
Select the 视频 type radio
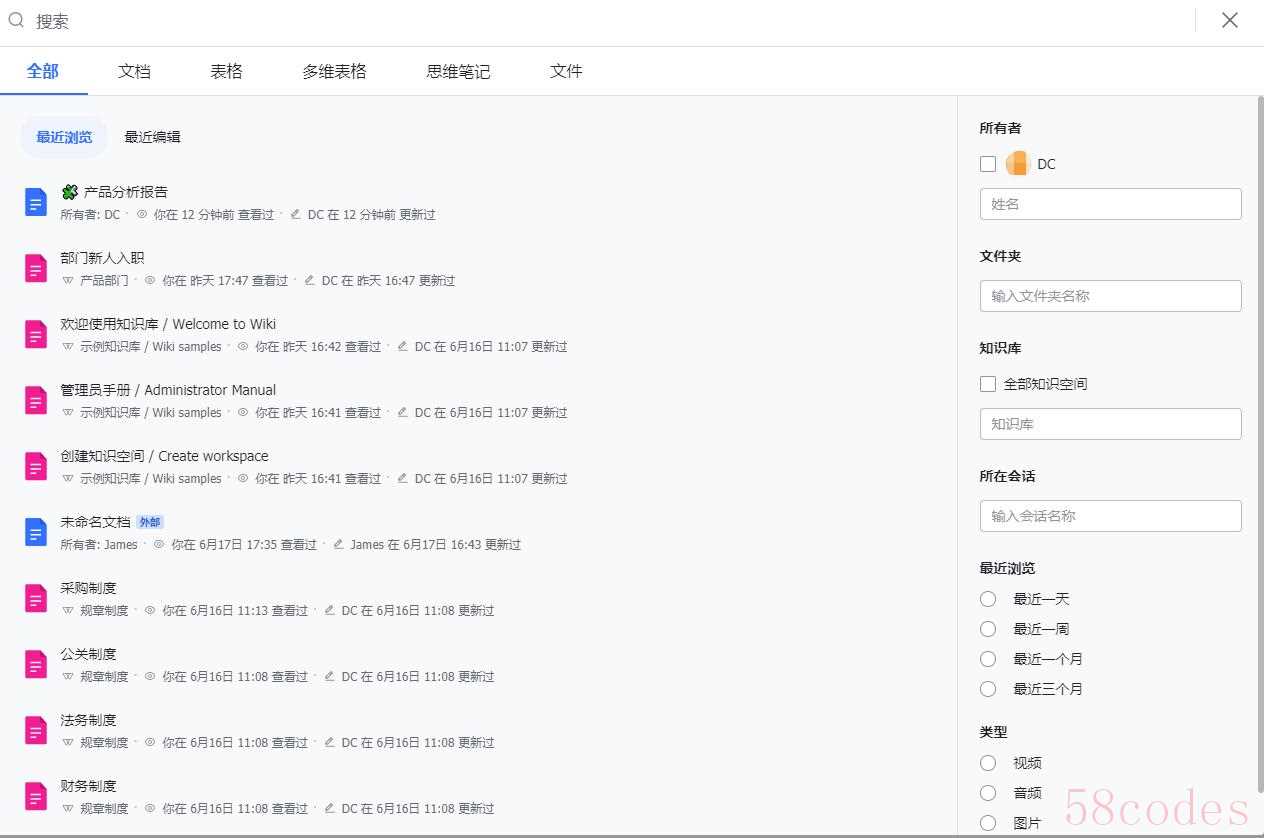click(x=988, y=763)
